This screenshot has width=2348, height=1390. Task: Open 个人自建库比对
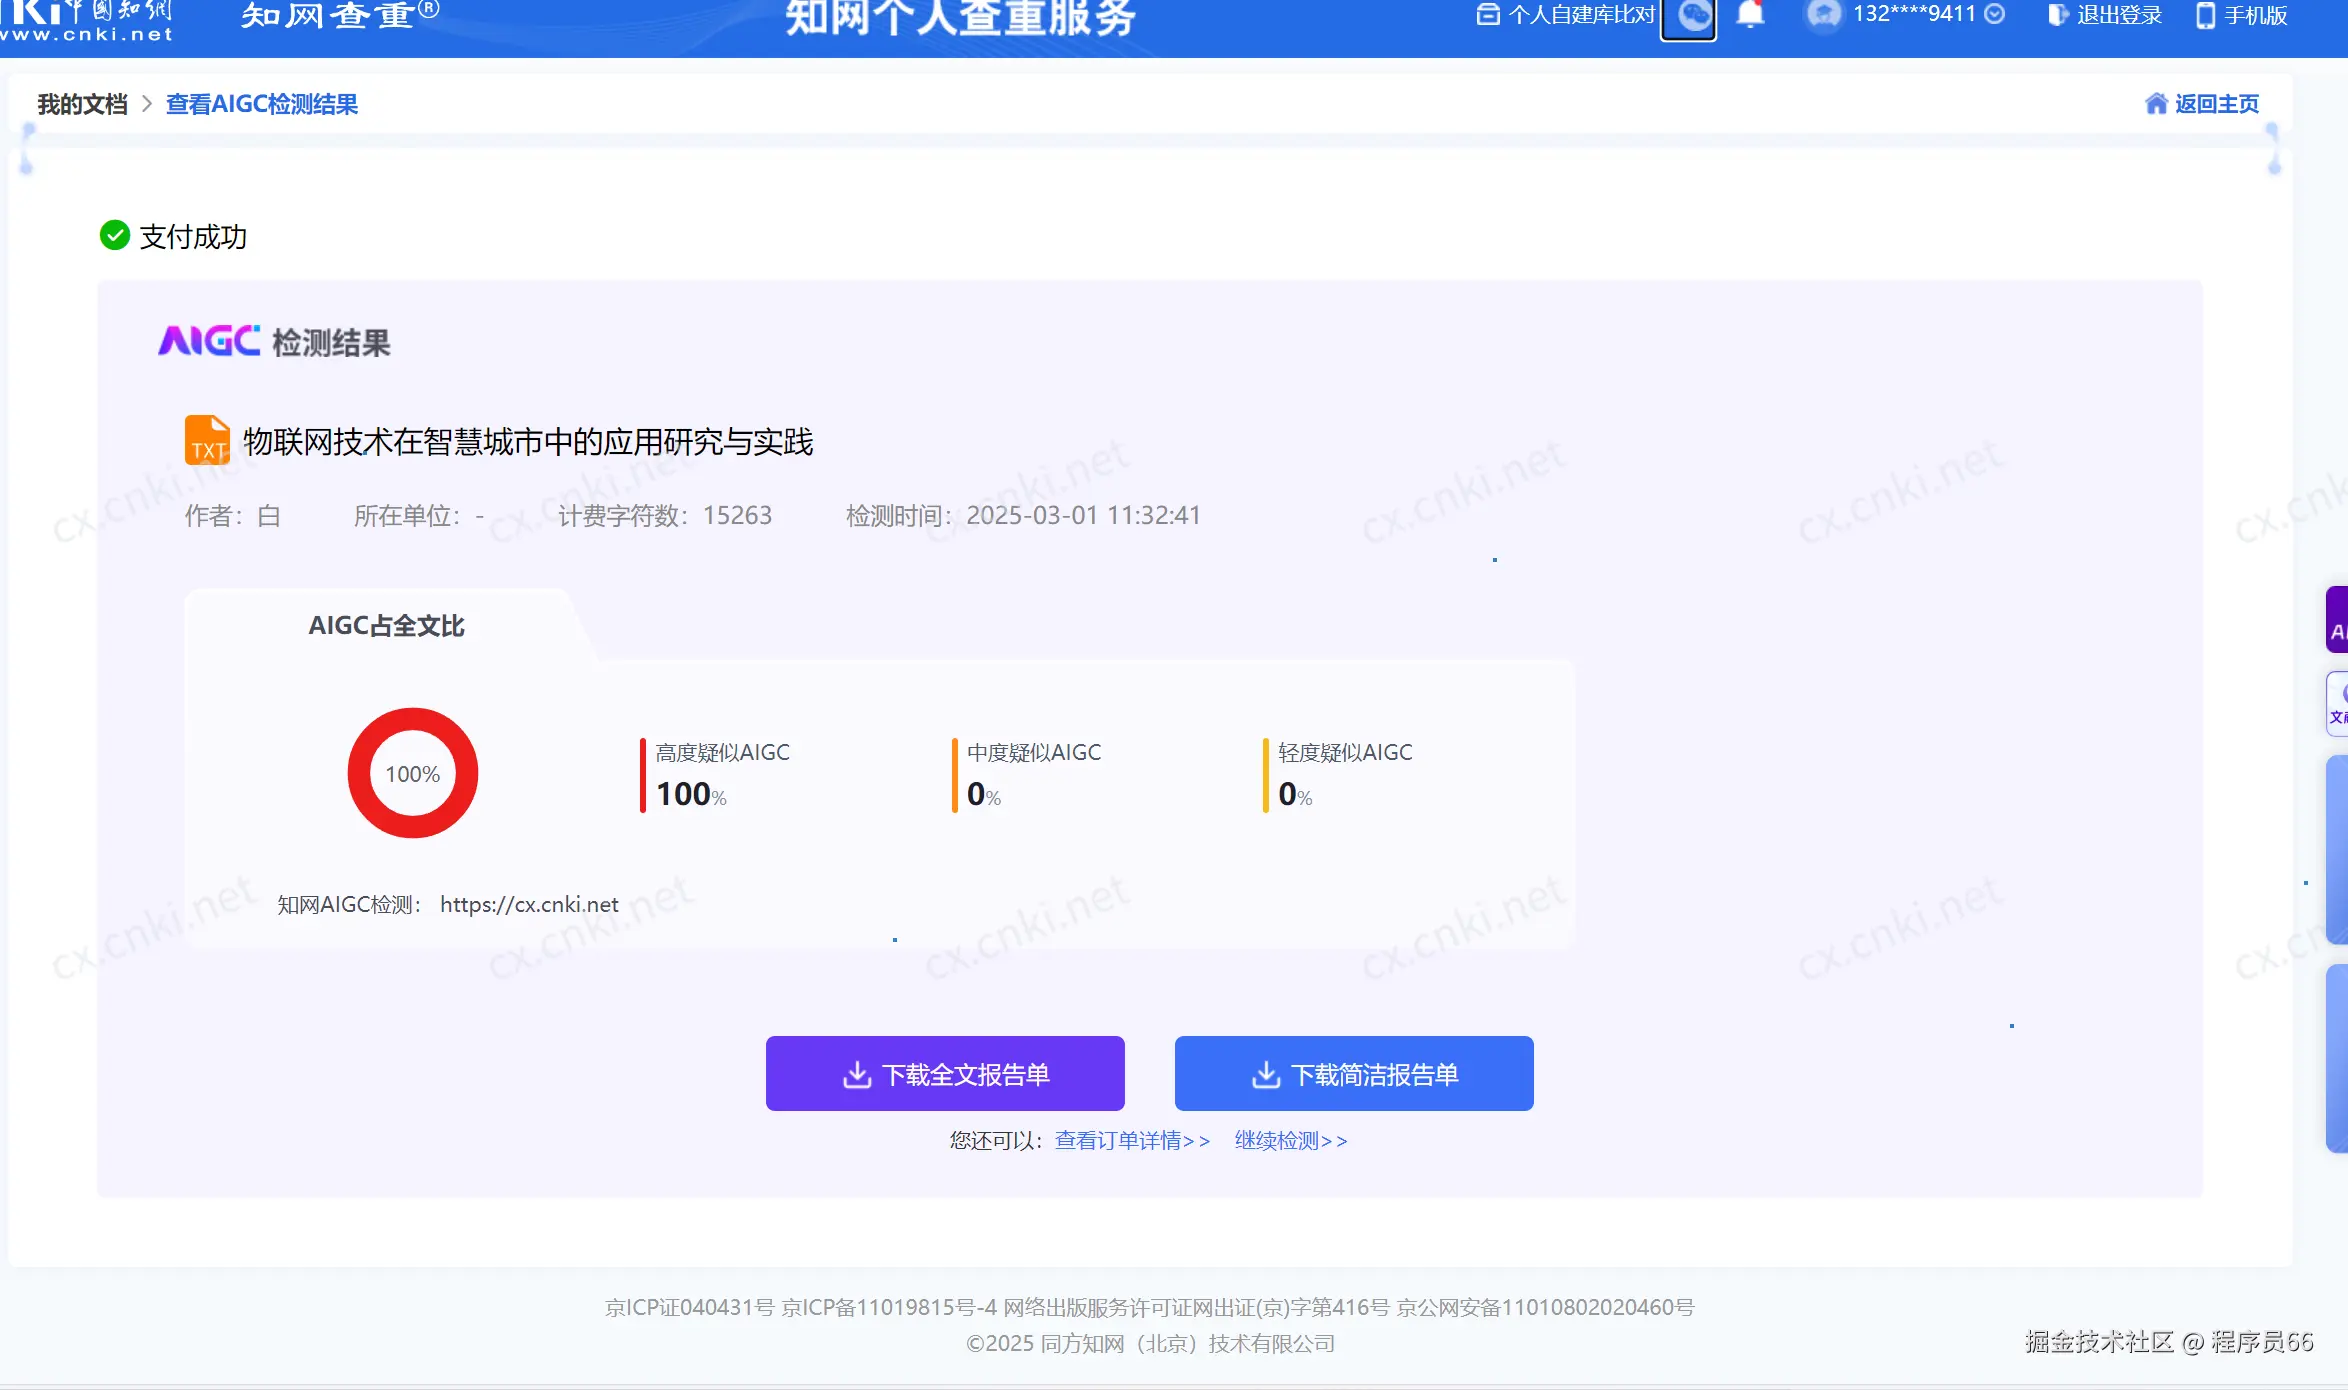[x=1567, y=15]
